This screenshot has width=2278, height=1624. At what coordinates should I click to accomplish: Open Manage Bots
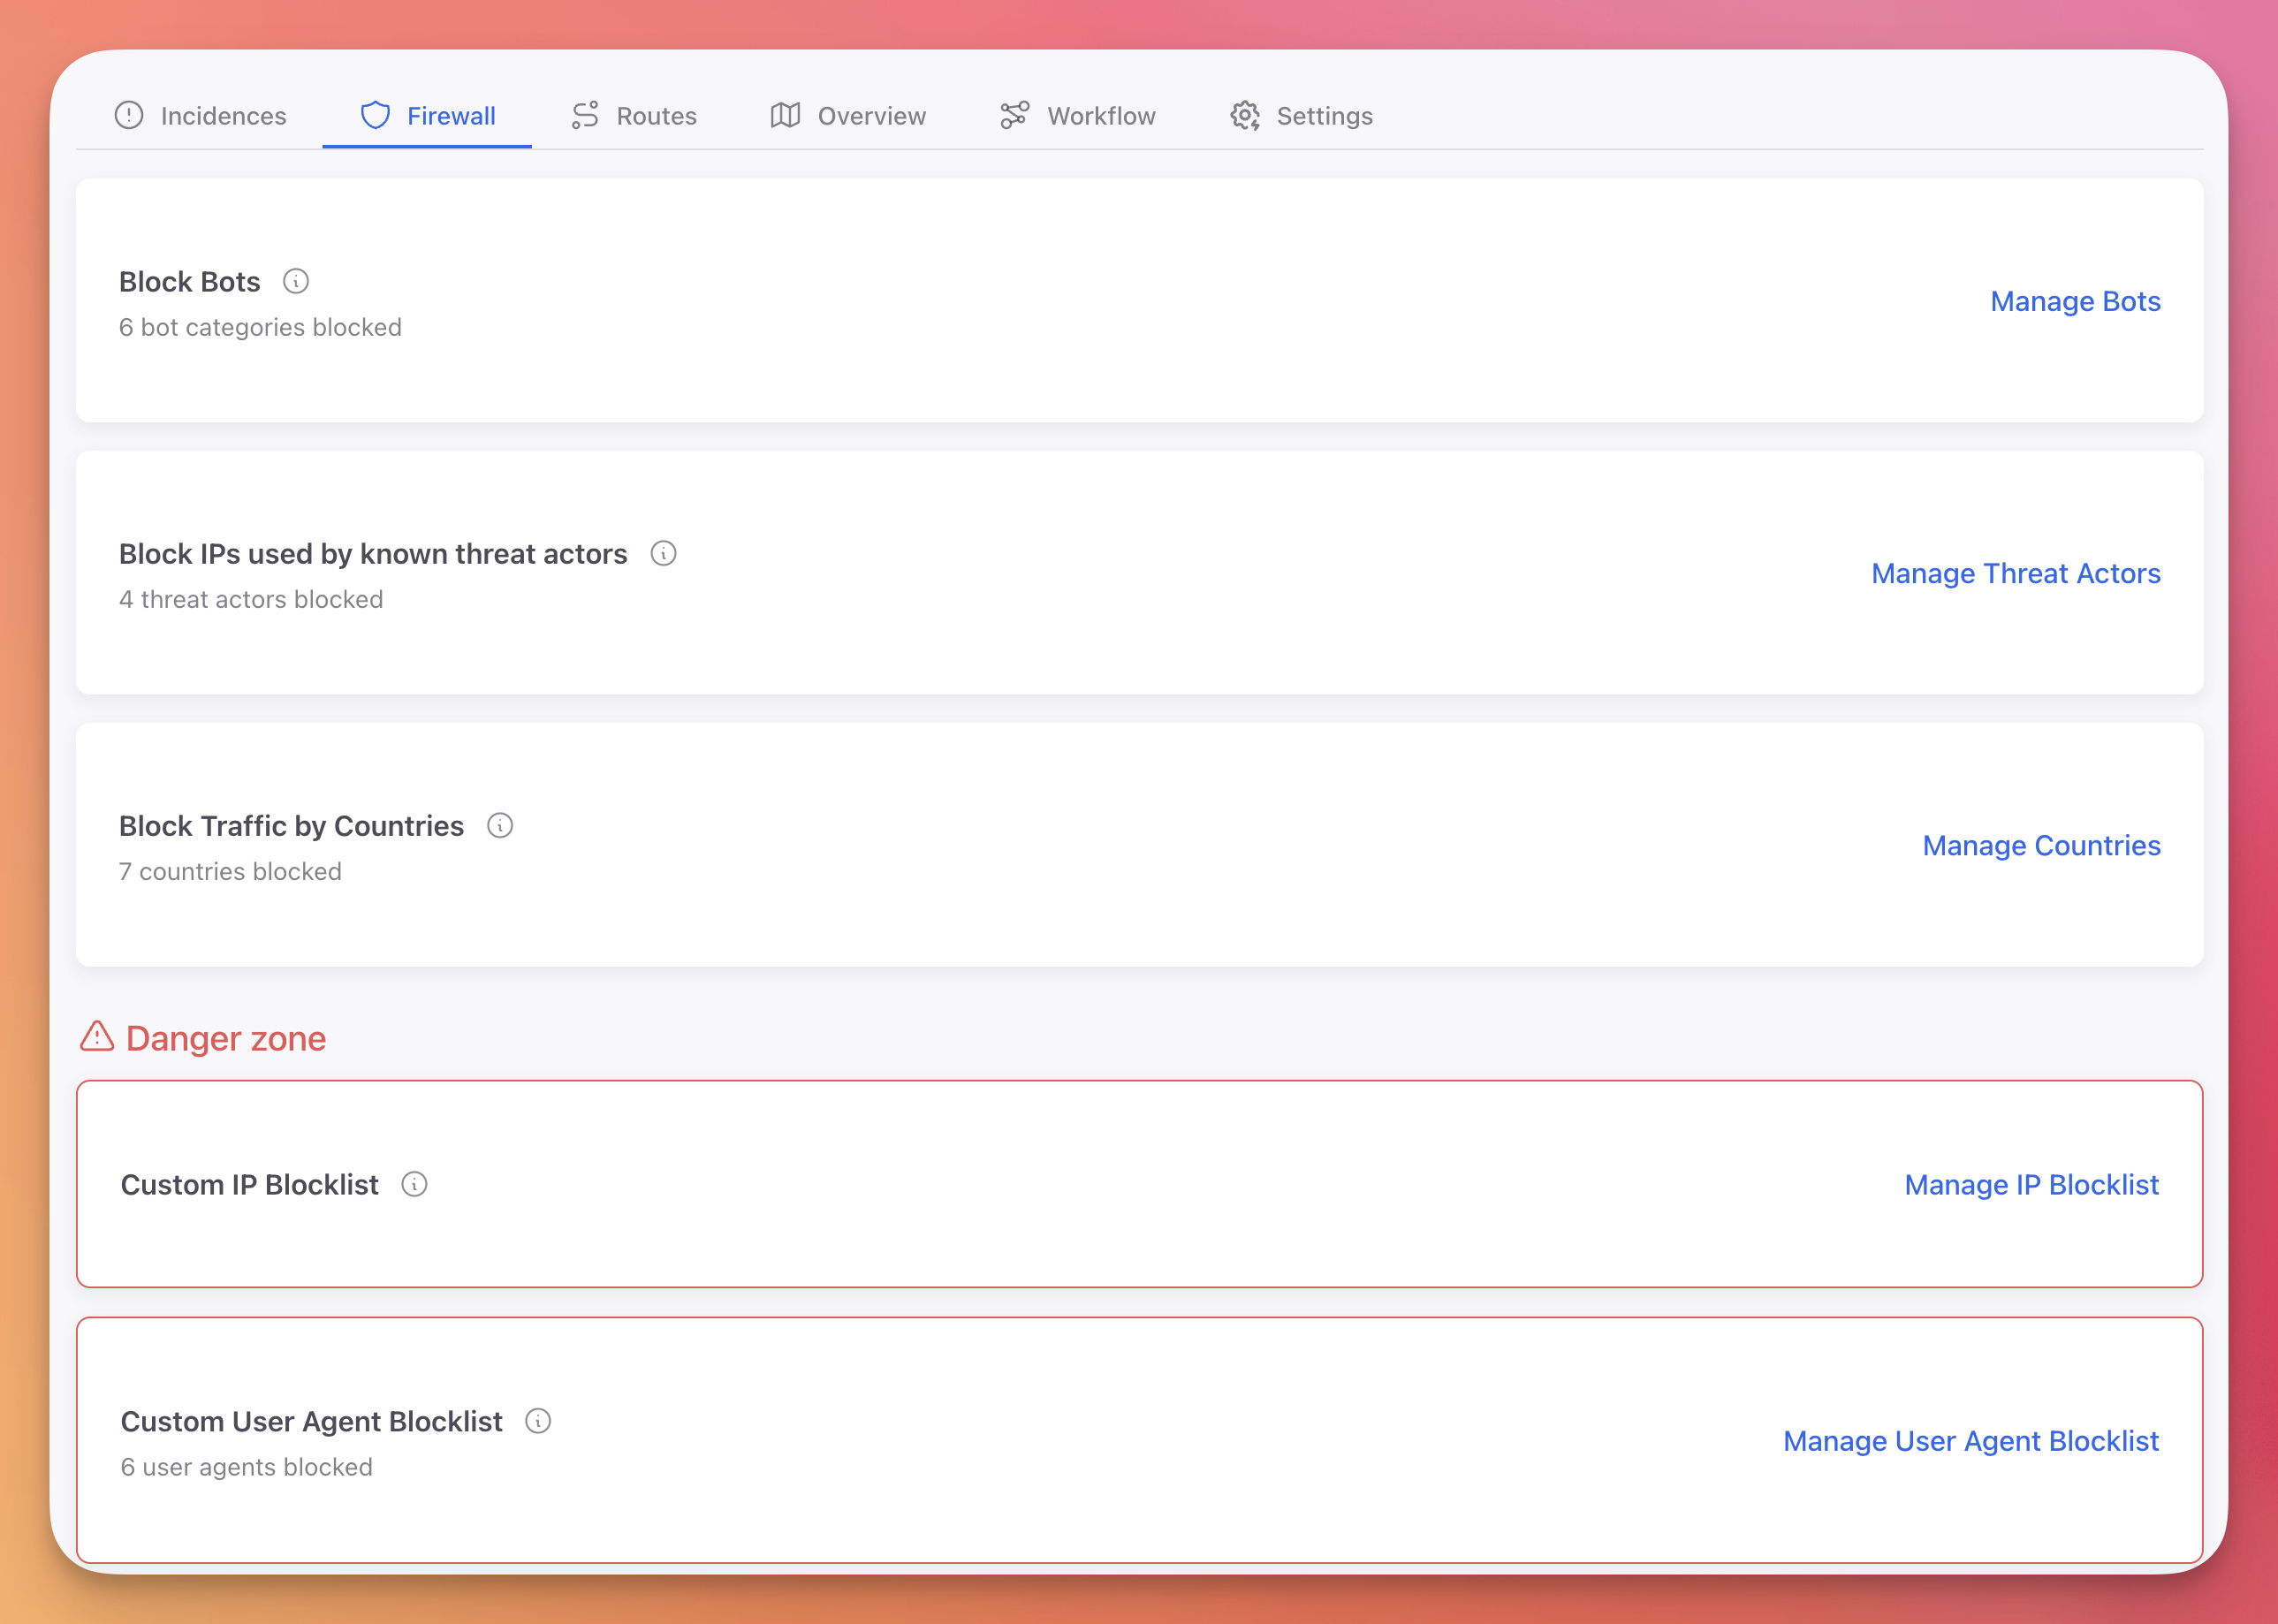[x=2074, y=301]
